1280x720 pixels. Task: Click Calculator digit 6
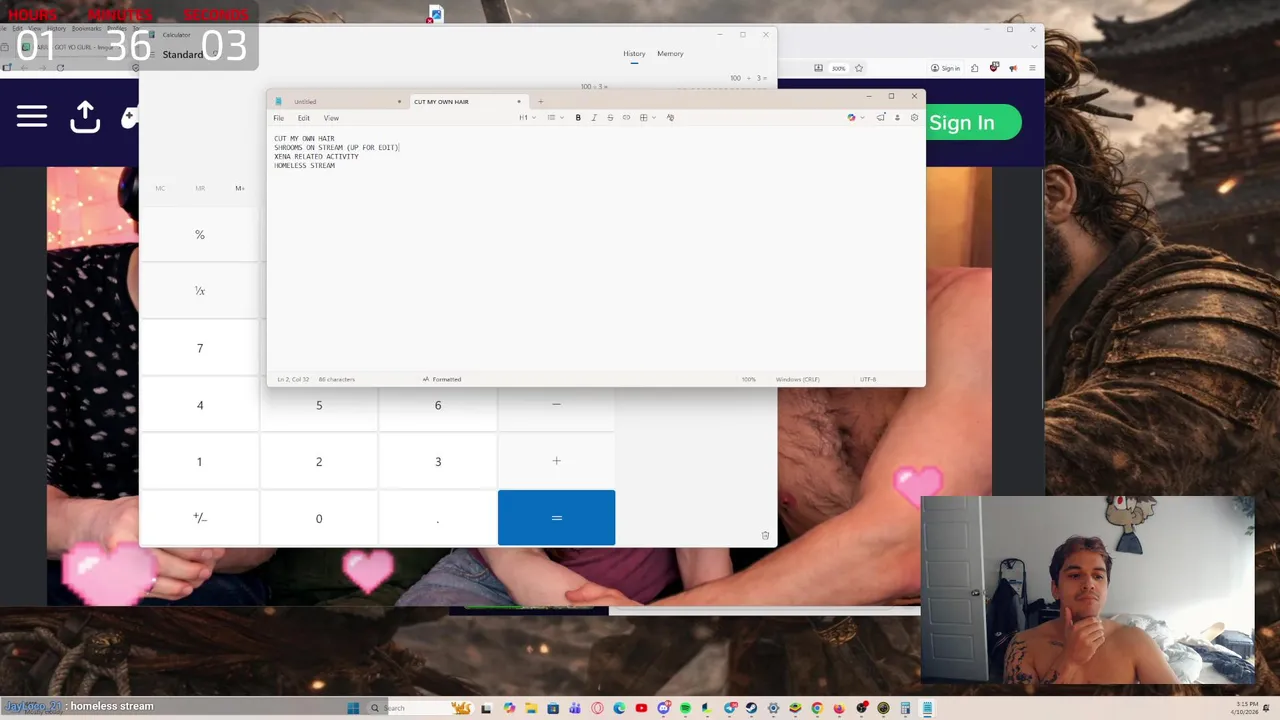click(x=438, y=406)
